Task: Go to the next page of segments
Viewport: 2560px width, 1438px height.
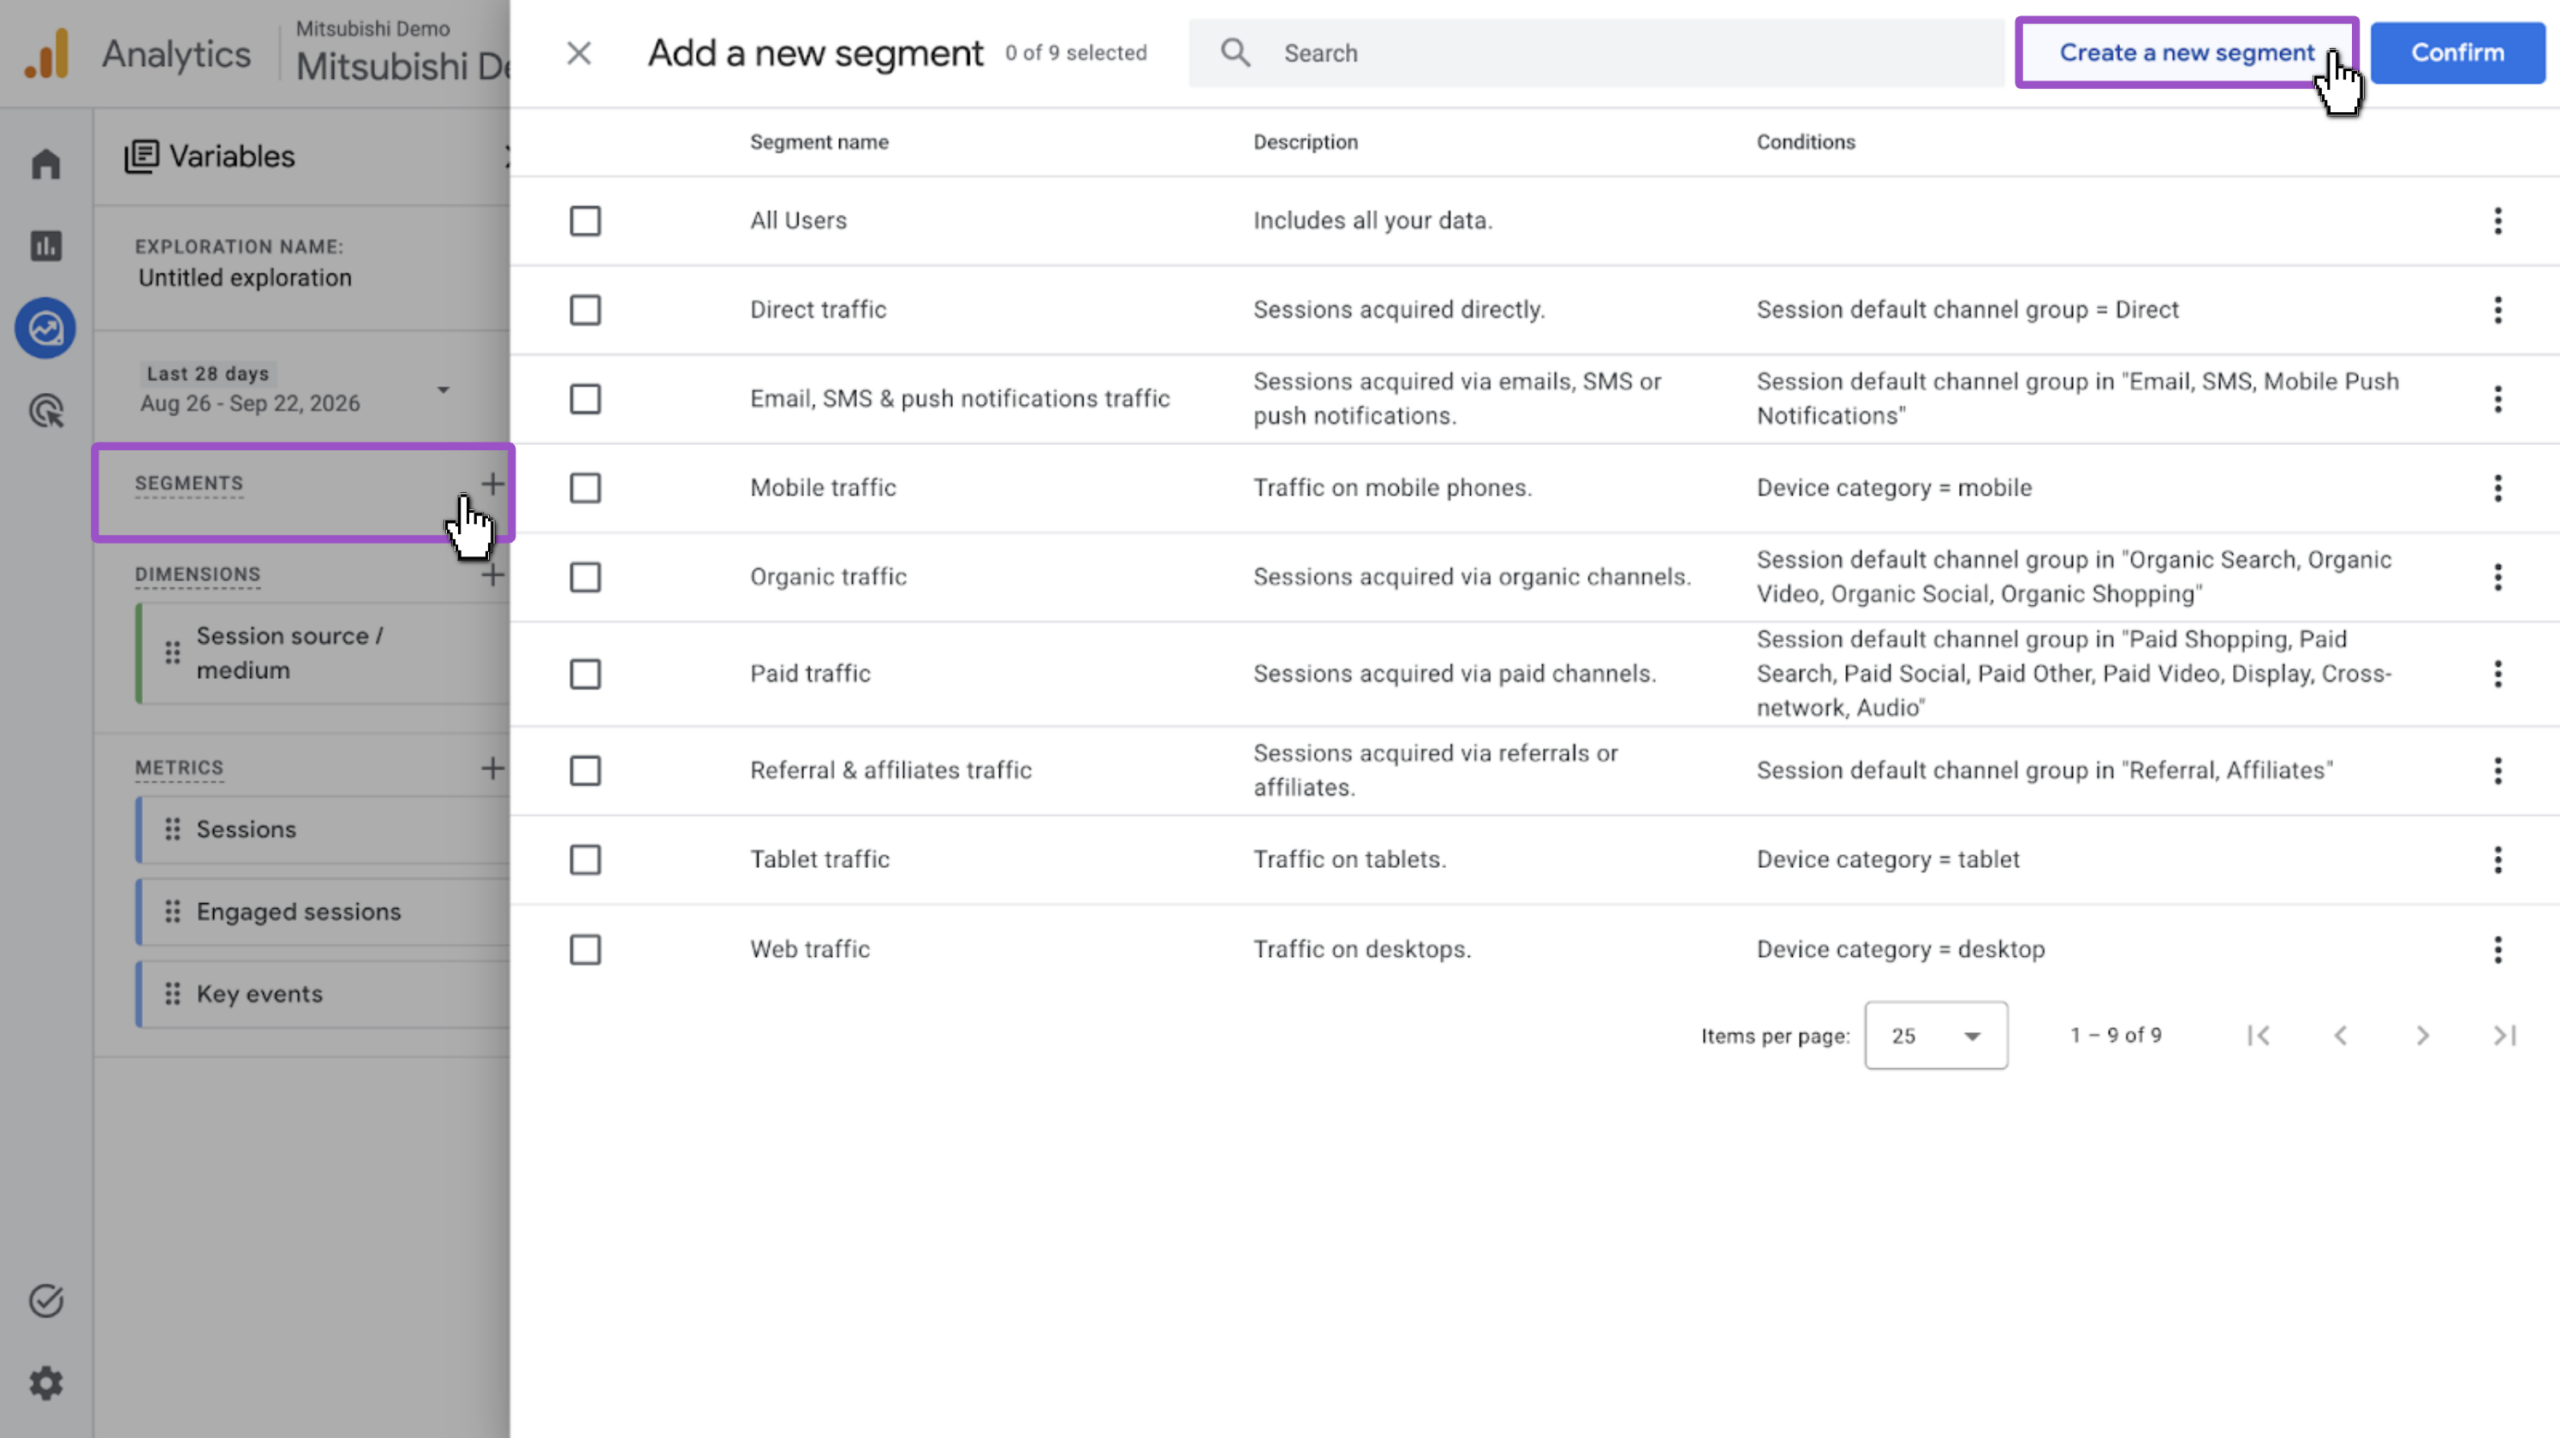Action: [x=2422, y=1036]
